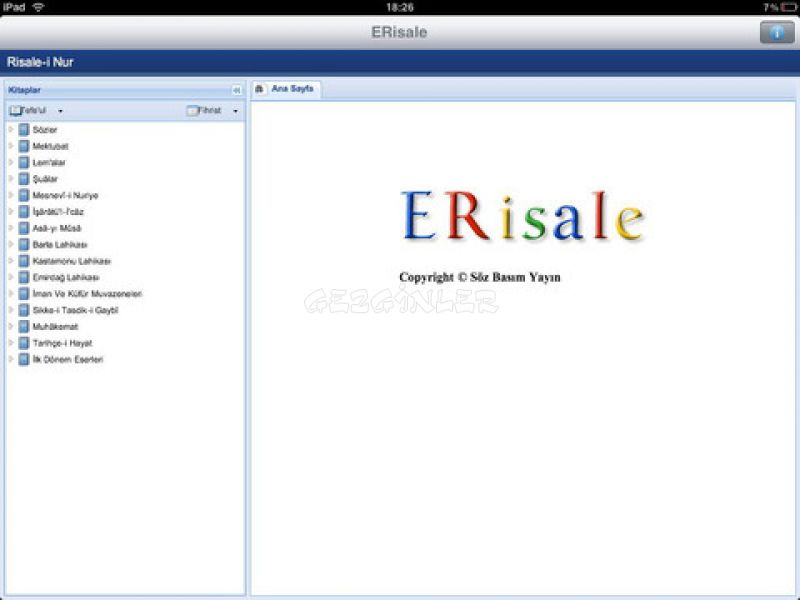Click the Kitaplar panel header title
The image size is (800, 600).
coord(24,90)
